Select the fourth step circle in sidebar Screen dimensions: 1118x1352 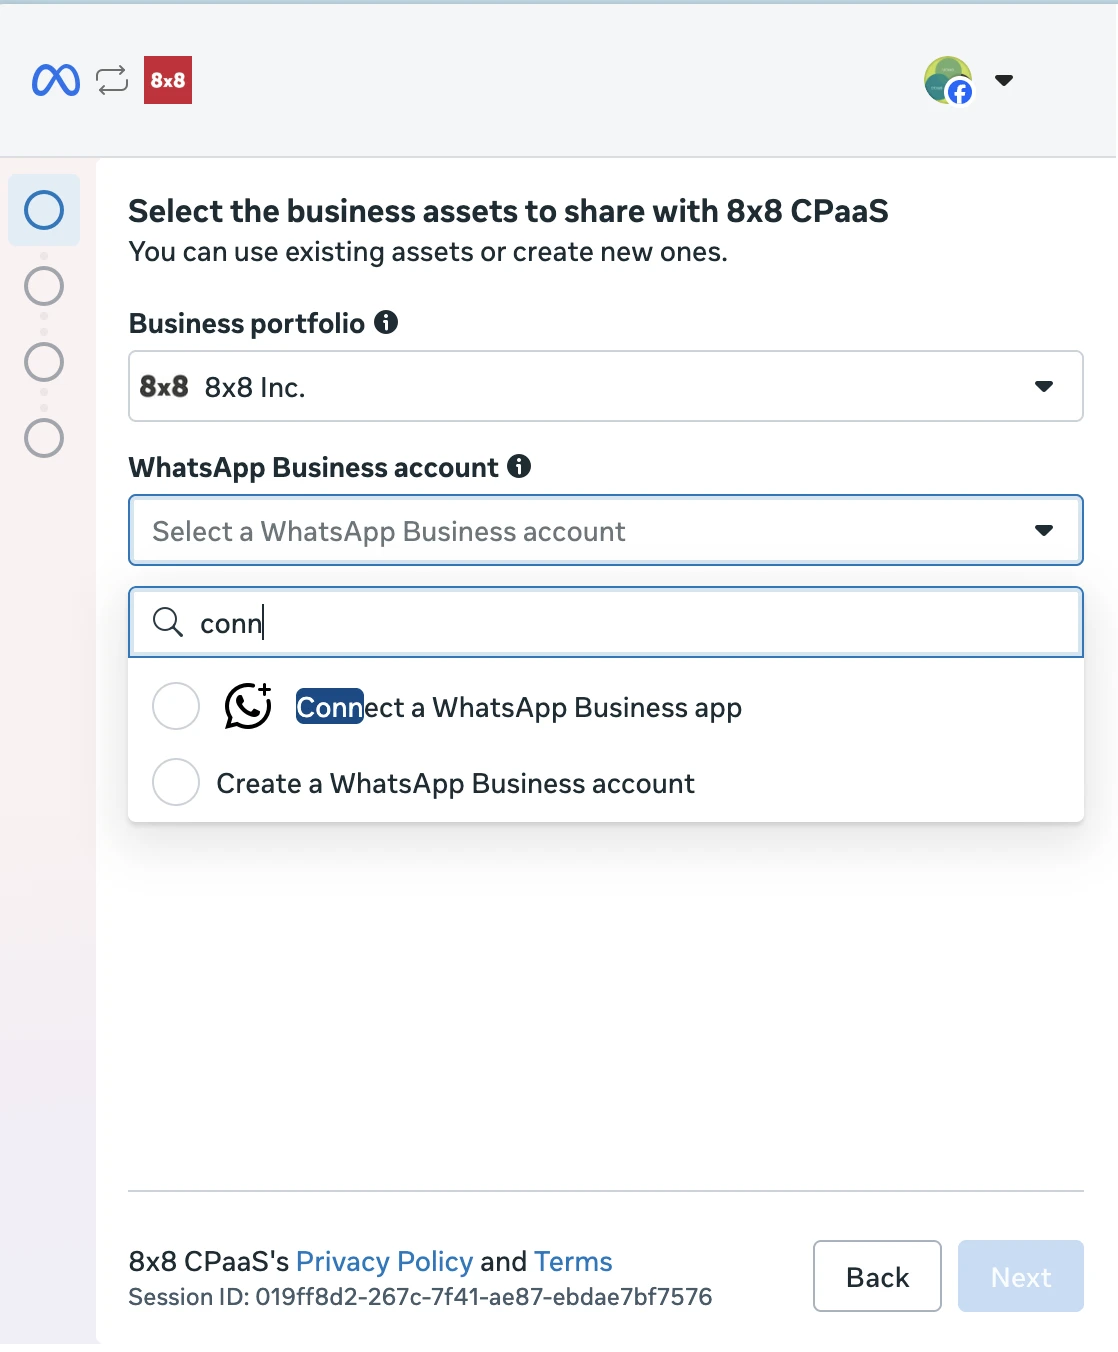coord(44,438)
